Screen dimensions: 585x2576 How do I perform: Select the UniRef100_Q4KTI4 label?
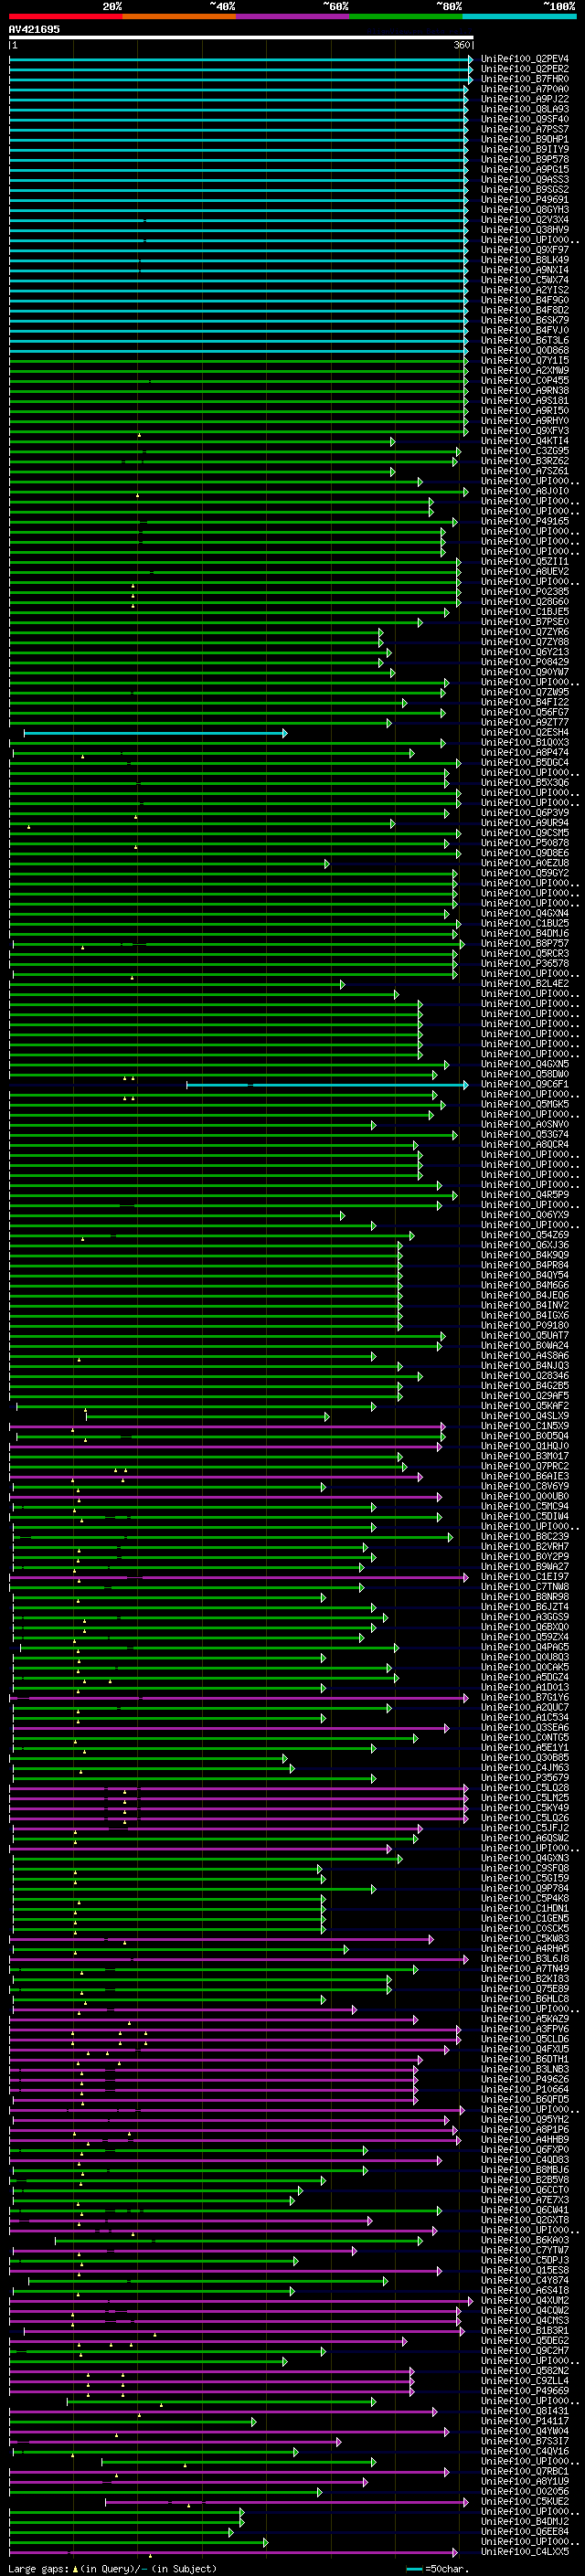(525, 441)
